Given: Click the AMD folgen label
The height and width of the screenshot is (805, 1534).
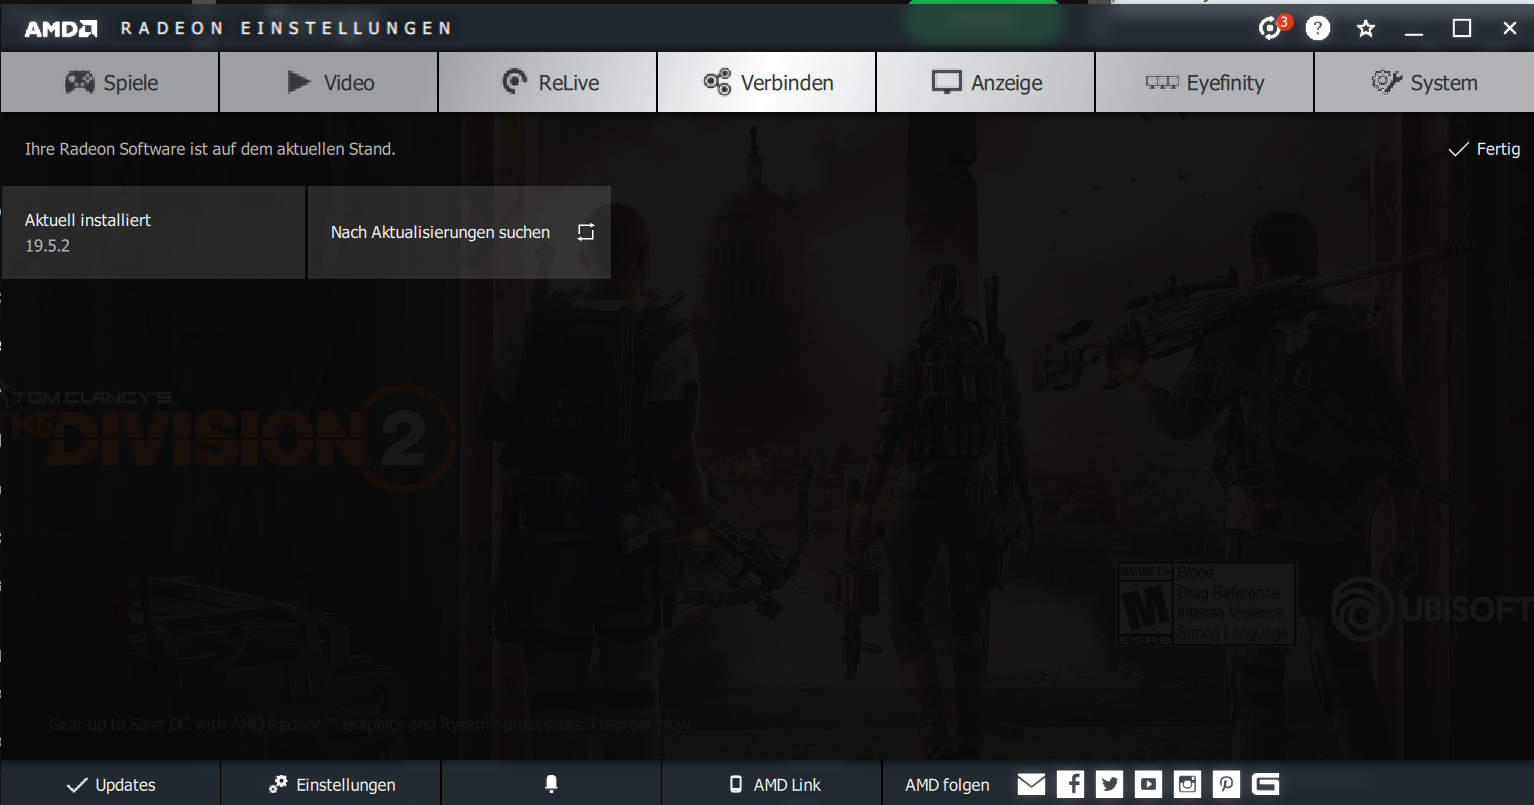Looking at the screenshot, I should pyautogui.click(x=947, y=785).
